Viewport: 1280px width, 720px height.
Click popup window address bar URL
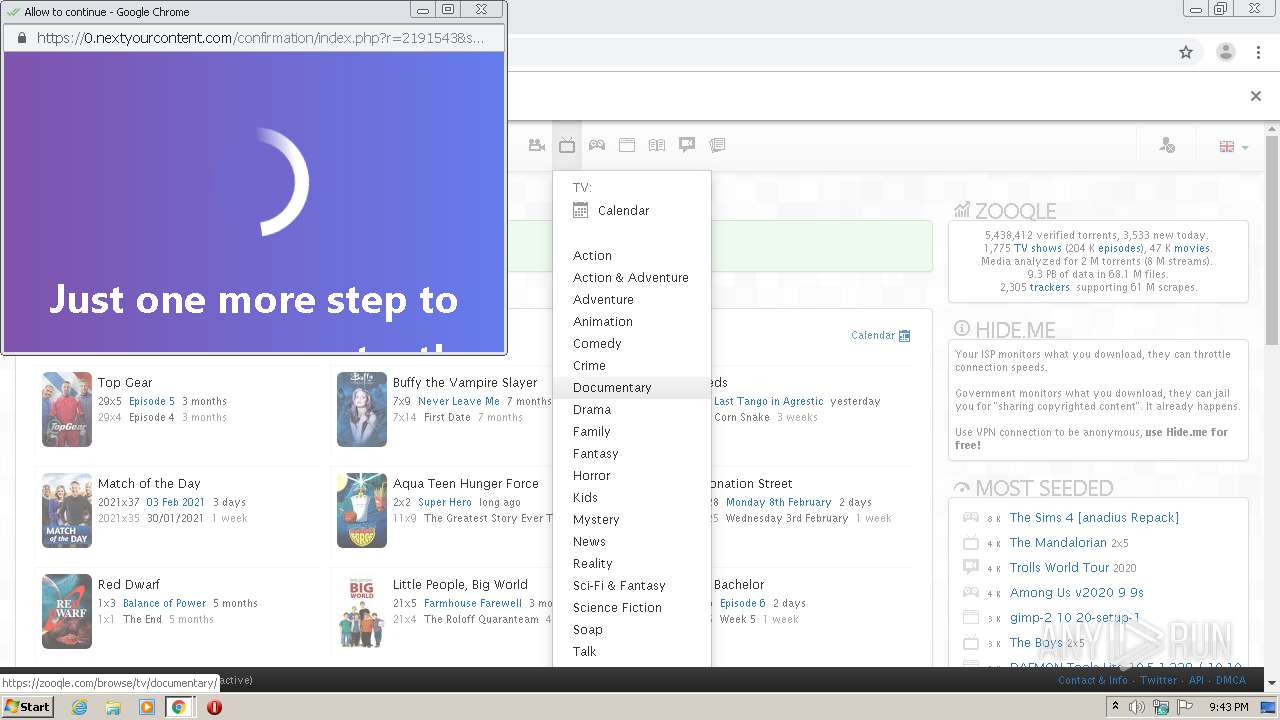click(260, 38)
